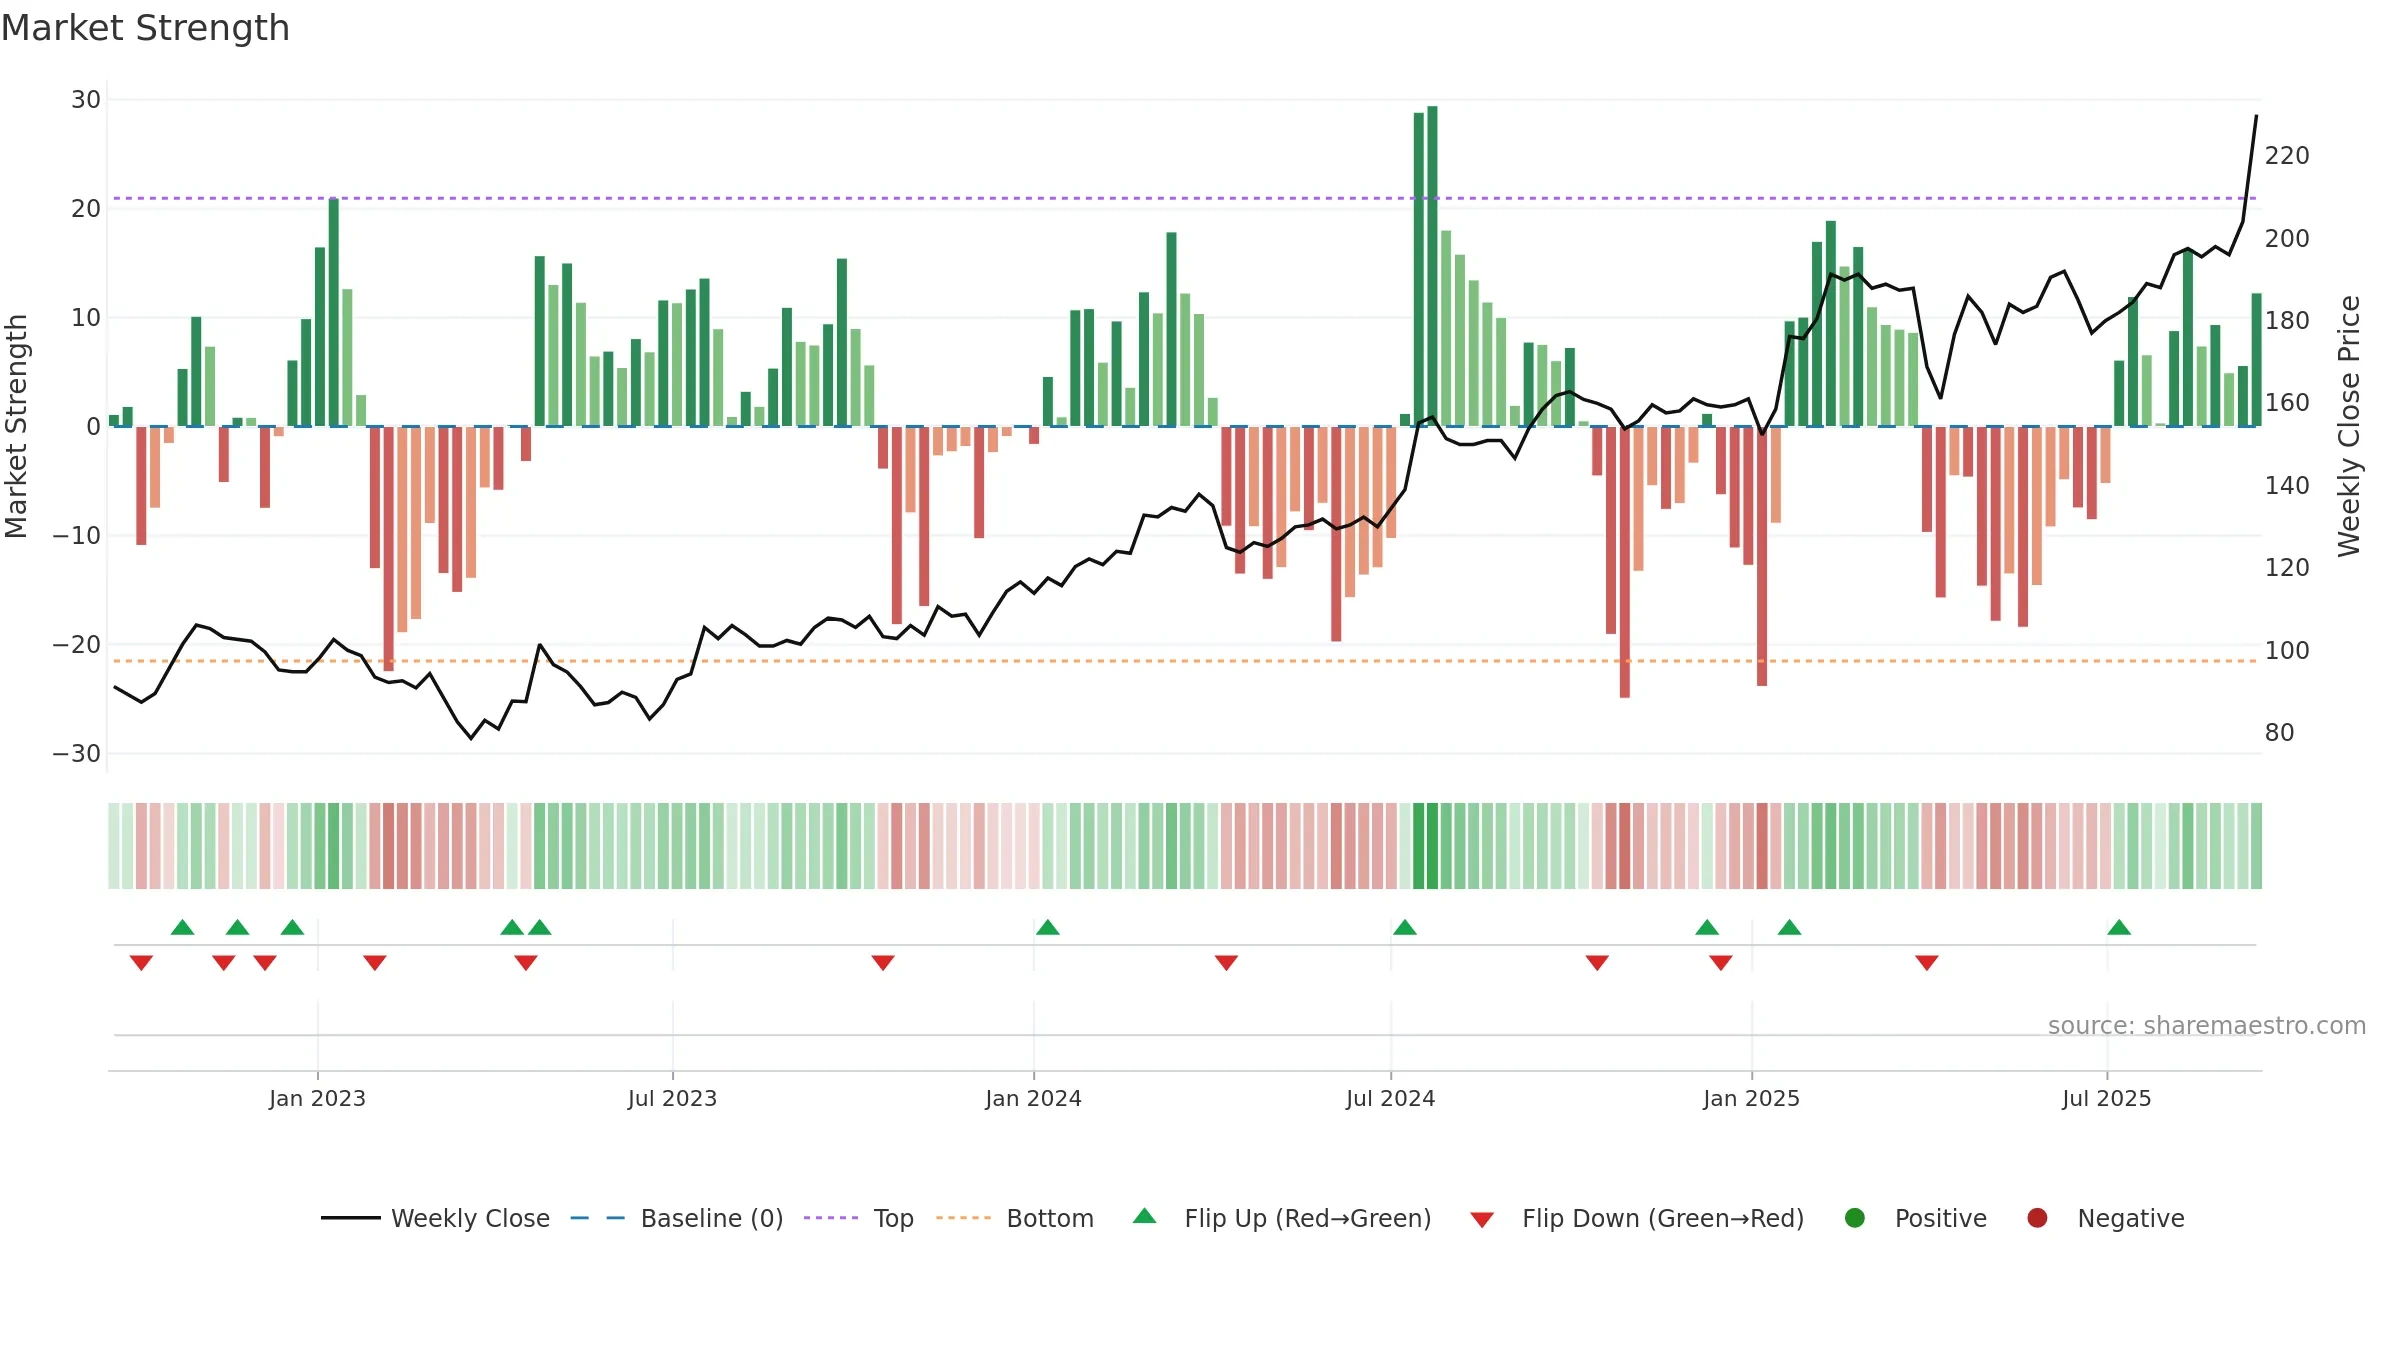2400x1350 pixels.
Task: Select flip-down marker just before Jan 2025
Action: click(x=1721, y=962)
